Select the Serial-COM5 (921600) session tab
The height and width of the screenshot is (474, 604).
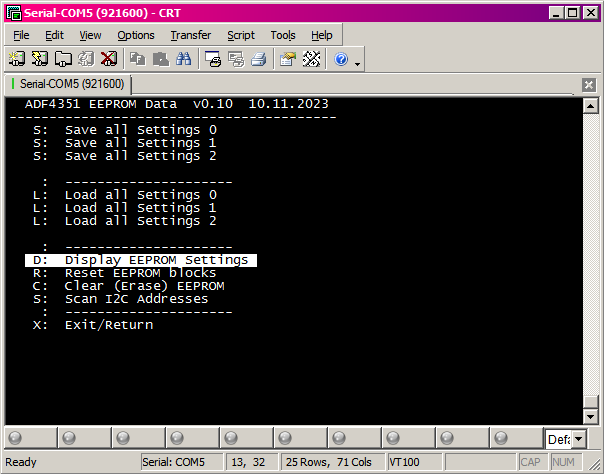tap(68, 84)
